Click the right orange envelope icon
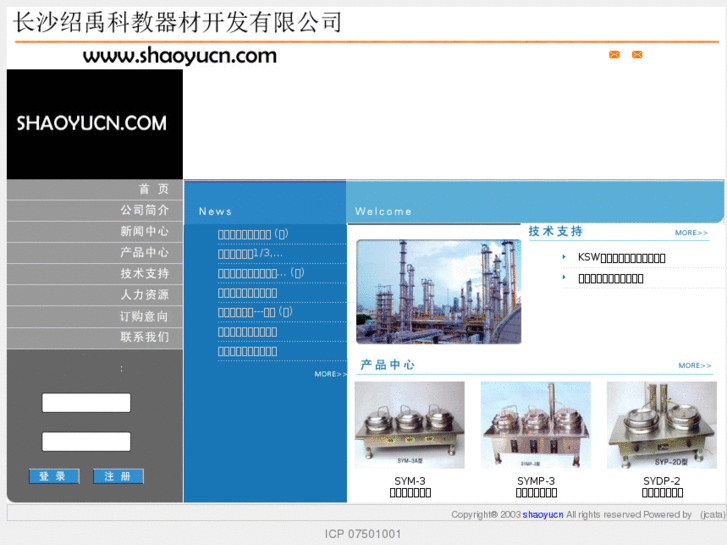Screen dimensions: 727x545 pos(638,55)
